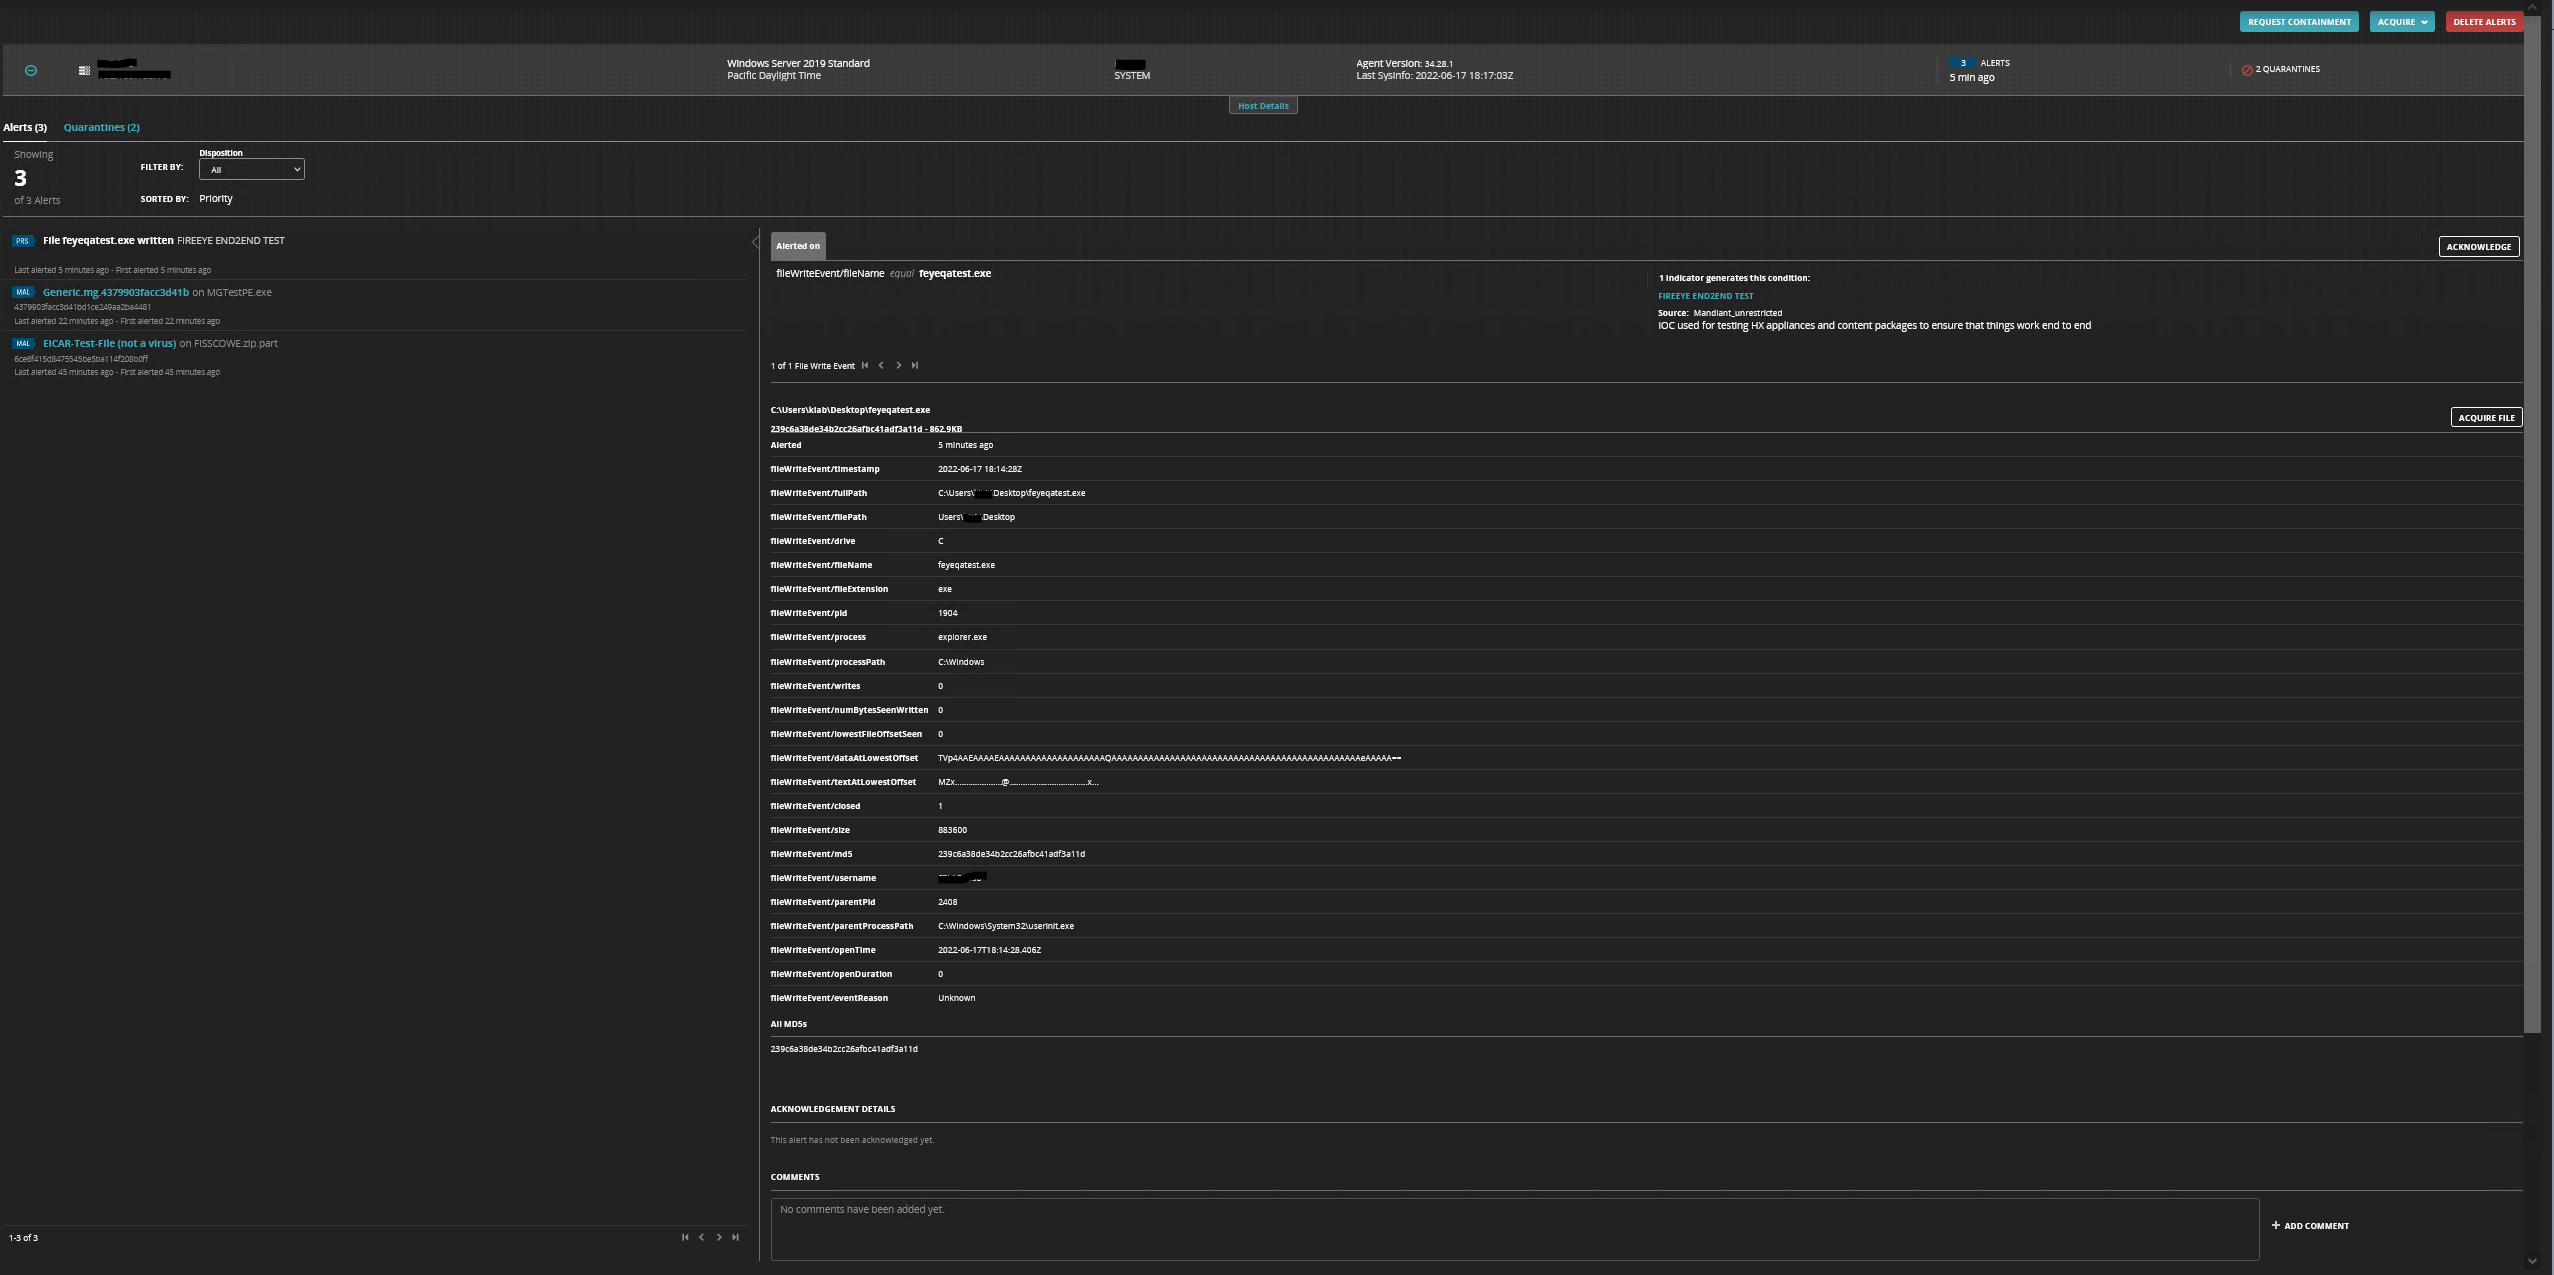Go to first File Write Event
This screenshot has width=2554, height=1275.
[x=865, y=365]
